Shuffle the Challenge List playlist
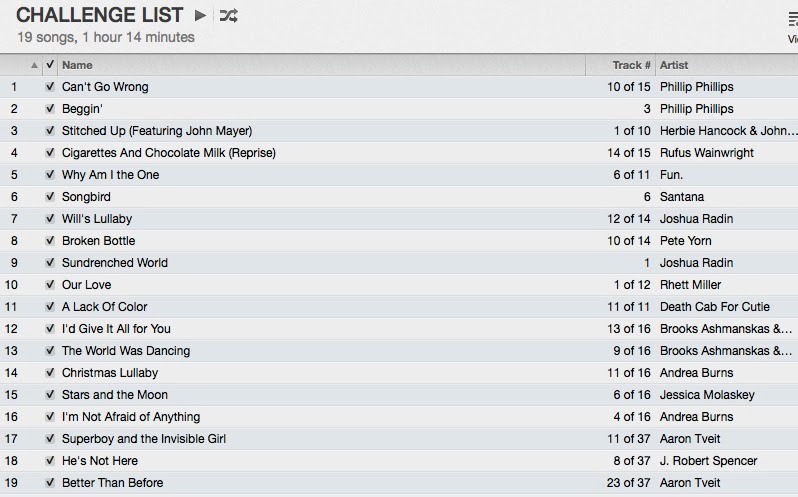 point(228,15)
